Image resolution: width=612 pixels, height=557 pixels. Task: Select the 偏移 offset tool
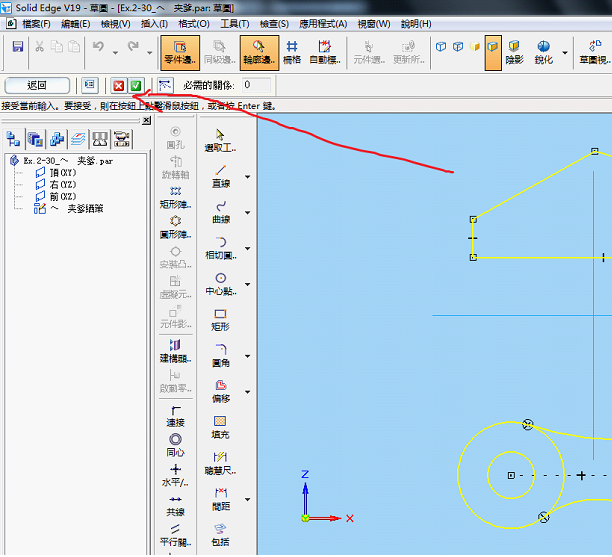(221, 392)
